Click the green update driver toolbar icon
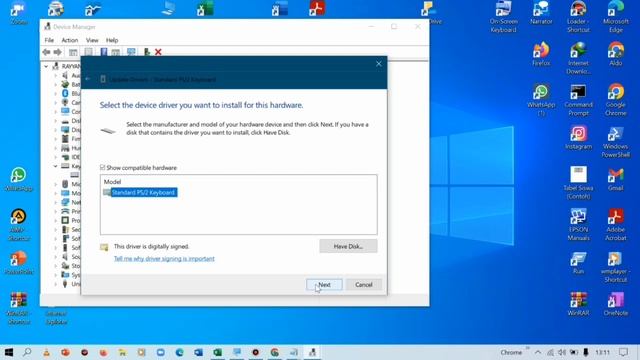The image size is (640, 360). pos(147,52)
